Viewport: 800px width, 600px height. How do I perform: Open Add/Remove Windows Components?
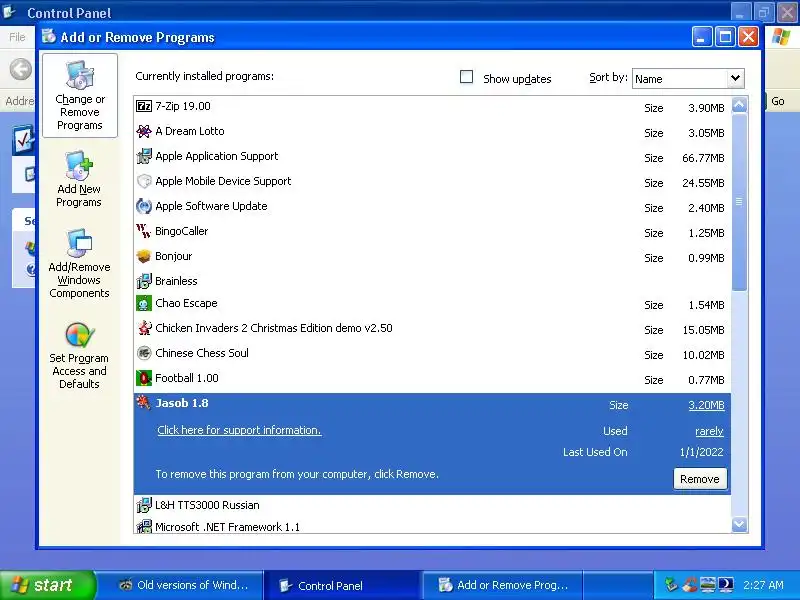(79, 264)
